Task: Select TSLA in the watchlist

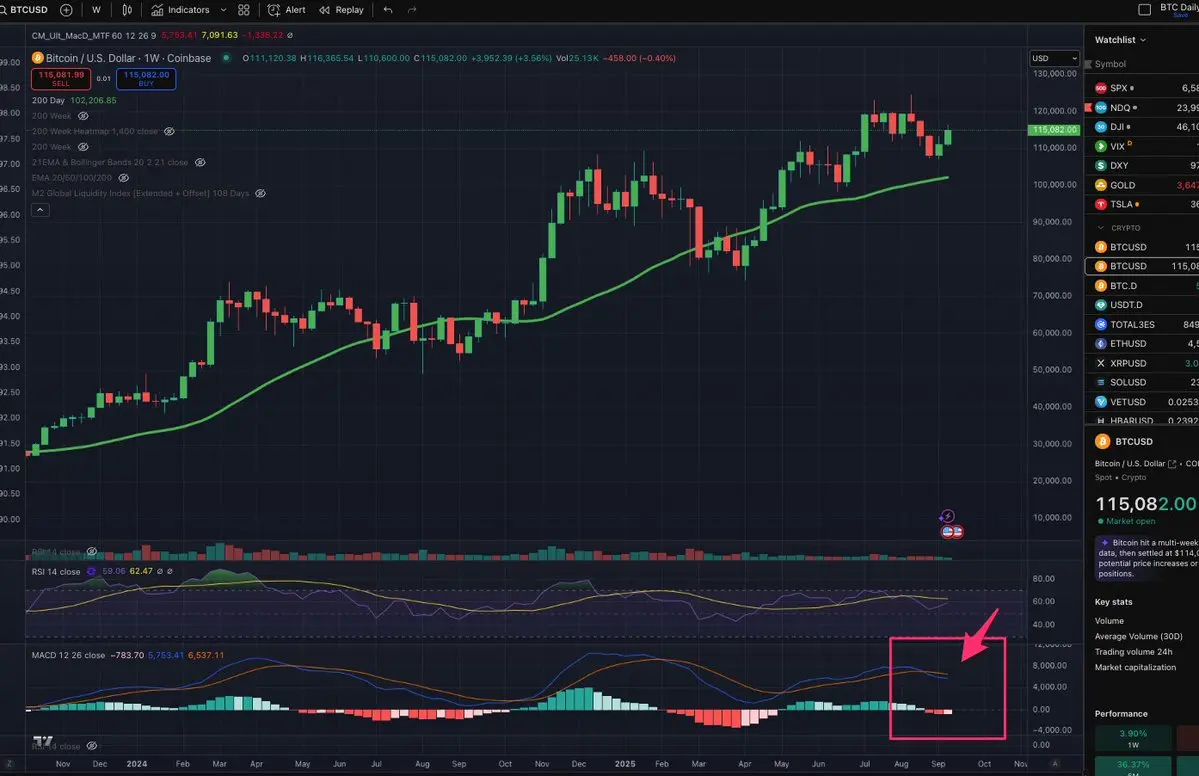Action: click(1142, 204)
